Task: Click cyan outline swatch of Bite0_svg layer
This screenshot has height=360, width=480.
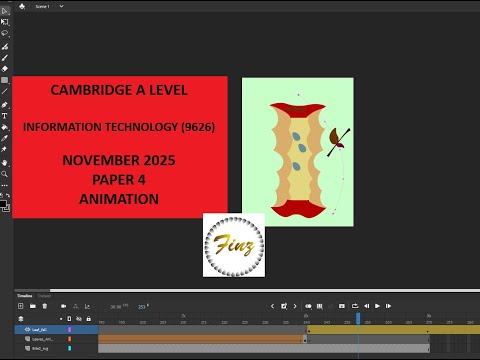Action: coord(70,348)
